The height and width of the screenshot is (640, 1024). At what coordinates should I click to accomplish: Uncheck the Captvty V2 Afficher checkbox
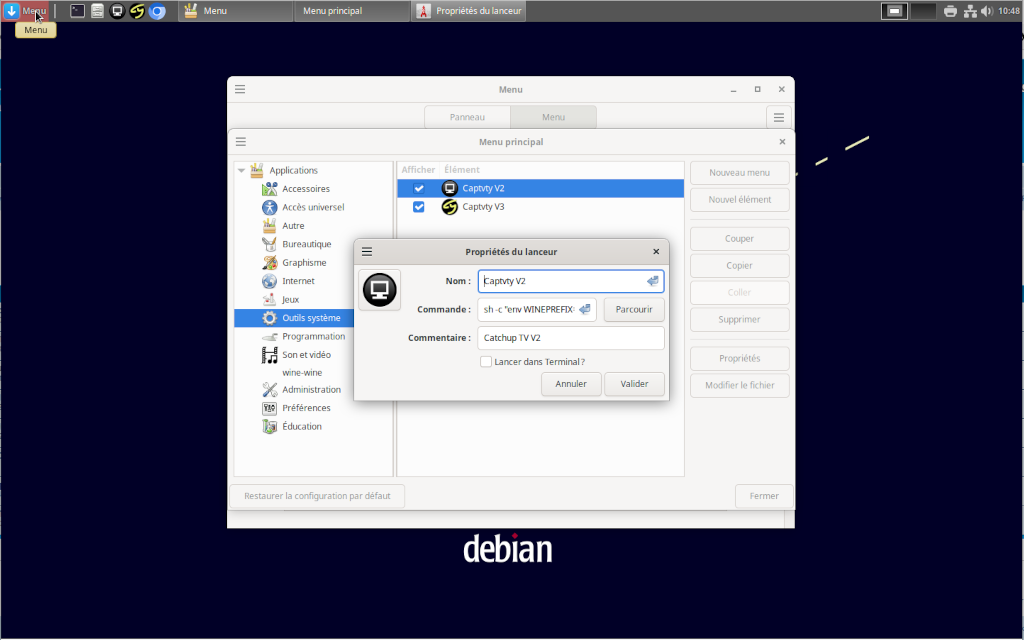(x=419, y=188)
